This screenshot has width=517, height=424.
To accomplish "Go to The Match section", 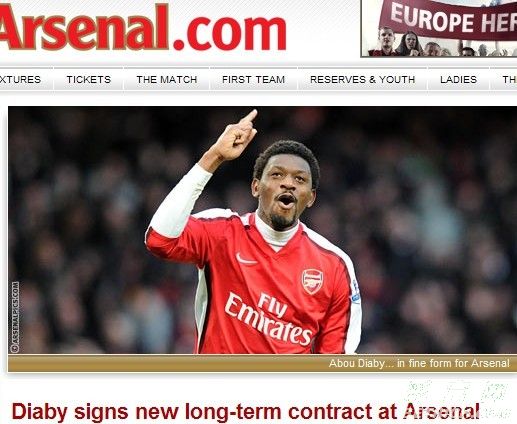I will pyautogui.click(x=167, y=80).
